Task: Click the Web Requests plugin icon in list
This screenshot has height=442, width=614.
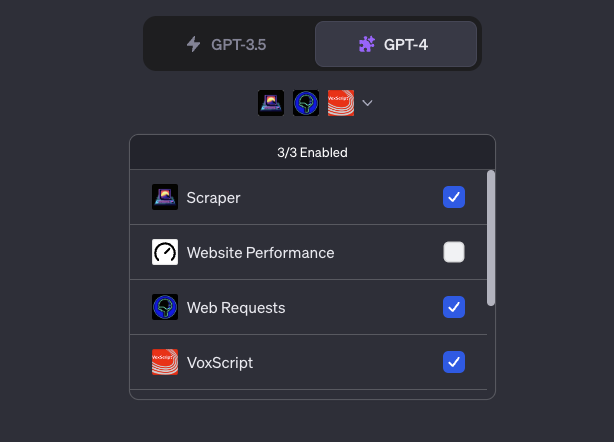Action: point(165,307)
